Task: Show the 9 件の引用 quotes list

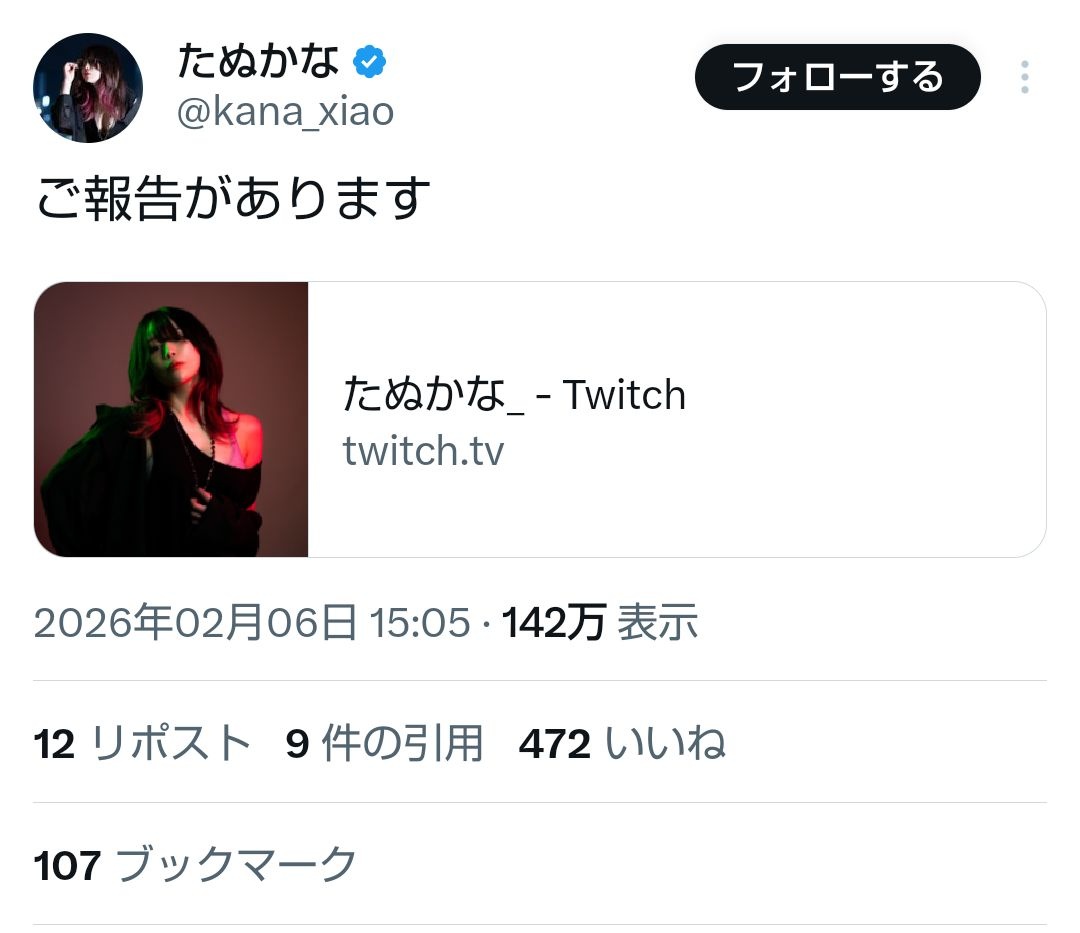Action: 384,744
